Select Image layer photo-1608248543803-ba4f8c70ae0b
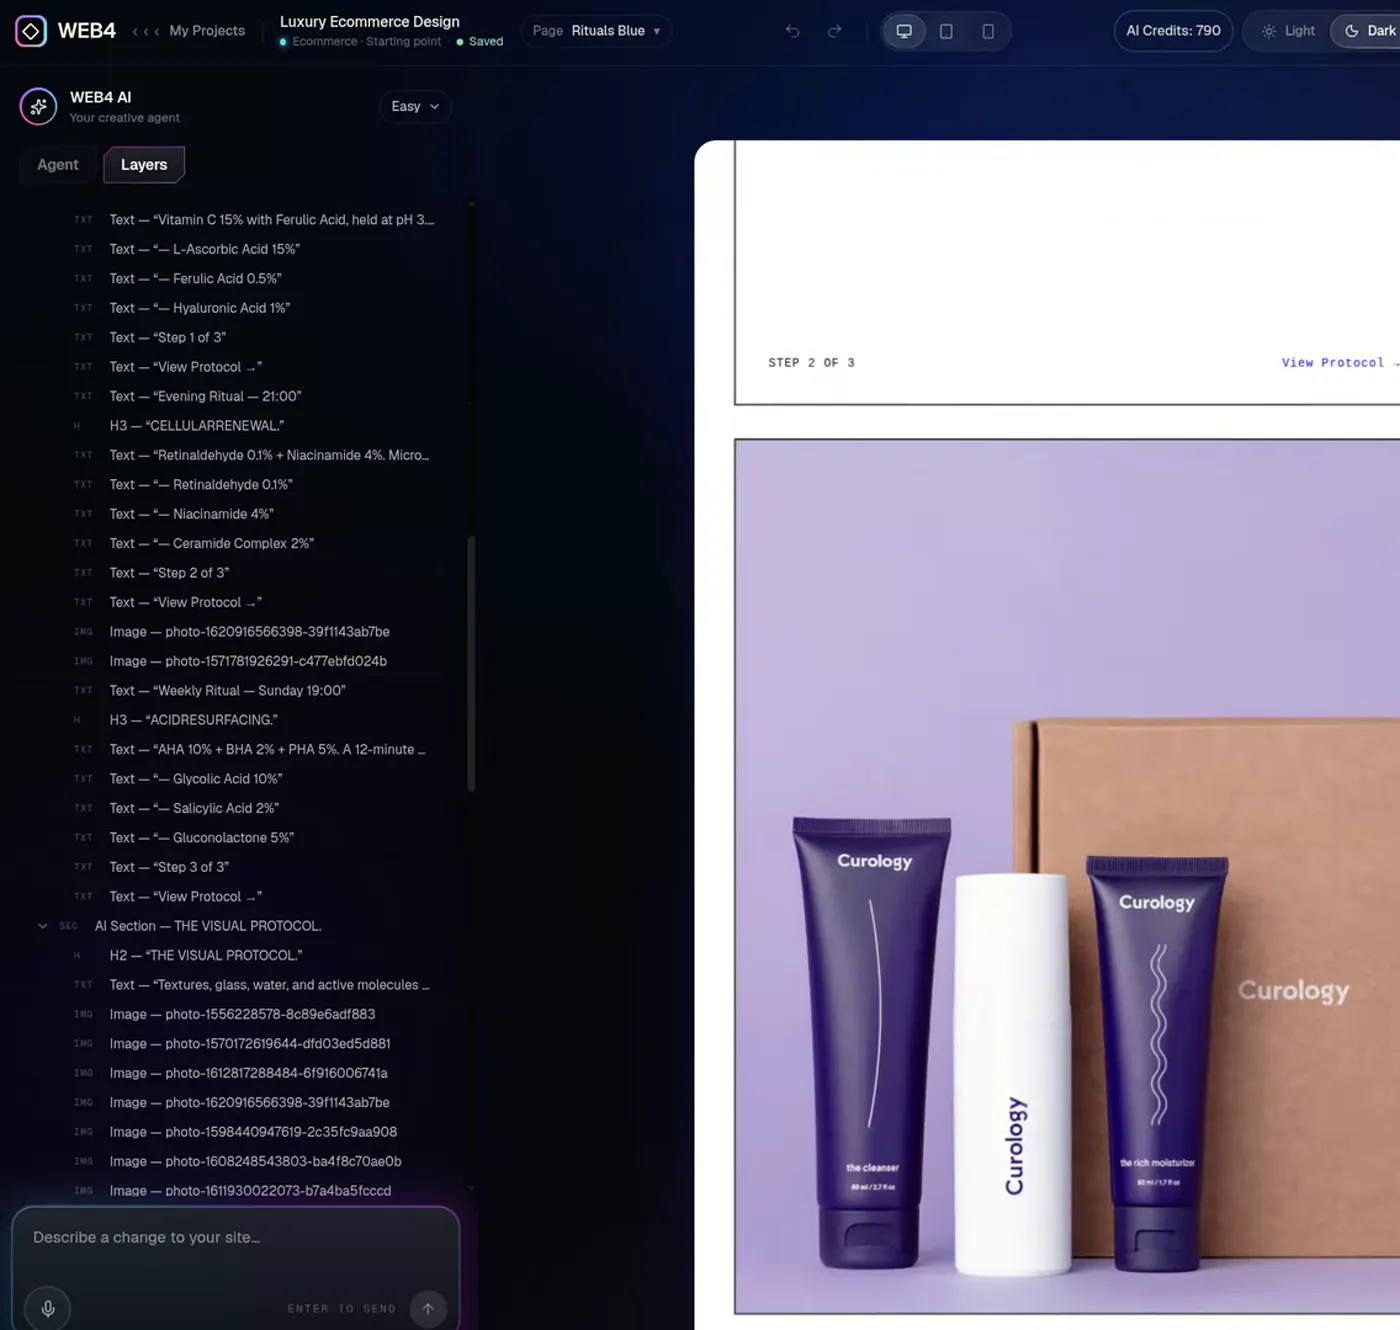The image size is (1400, 1330). [x=255, y=1161]
